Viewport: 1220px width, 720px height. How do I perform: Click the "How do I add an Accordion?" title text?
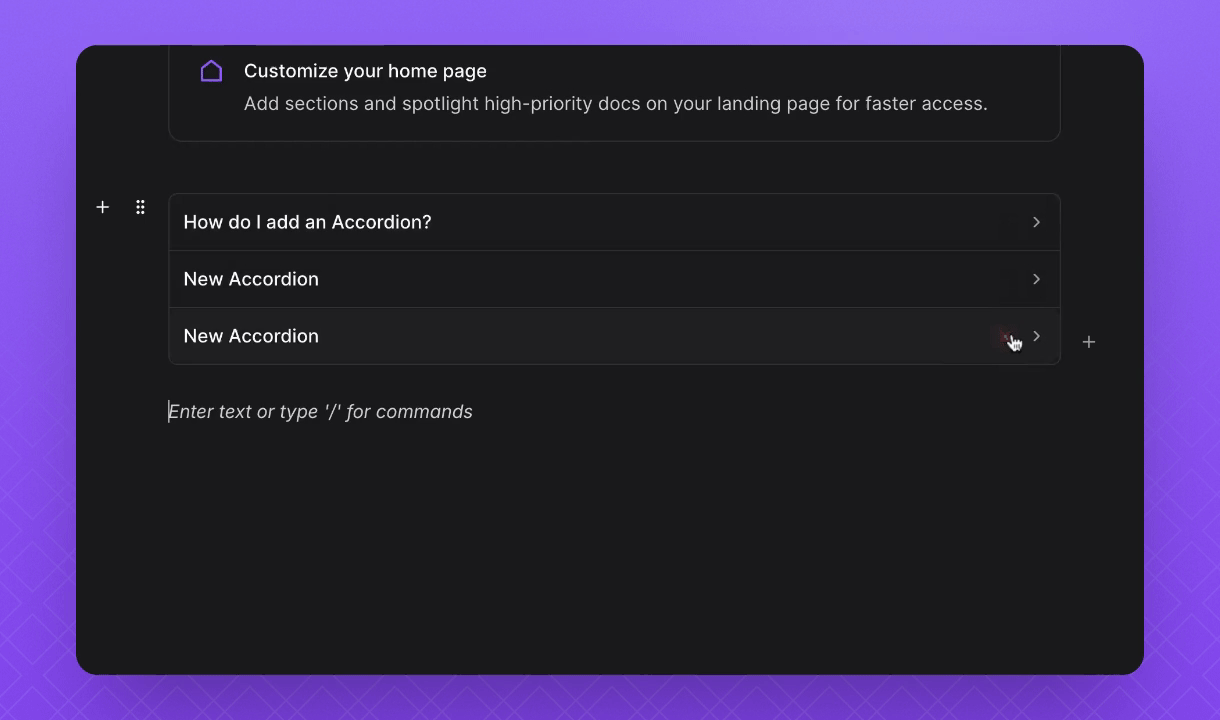307,222
